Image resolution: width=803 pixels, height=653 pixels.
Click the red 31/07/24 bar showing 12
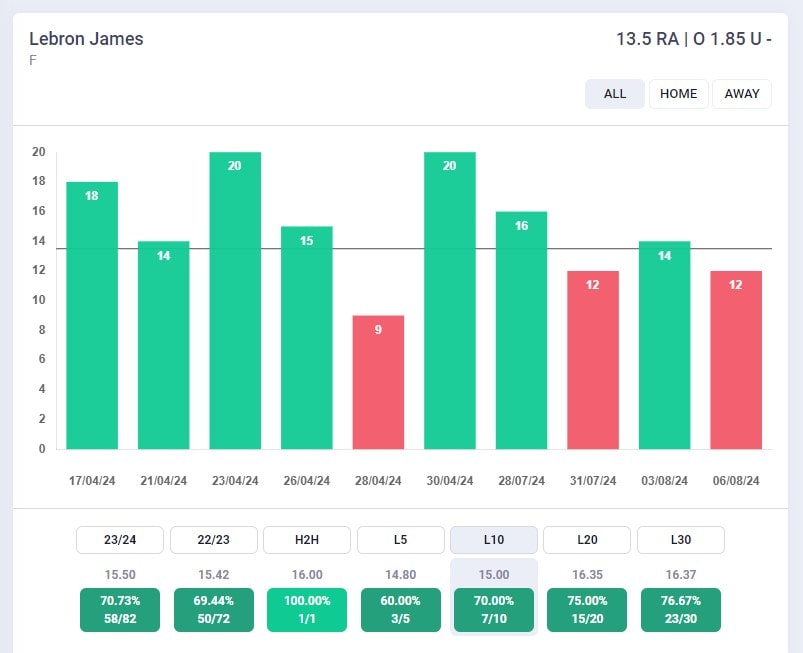(593, 360)
